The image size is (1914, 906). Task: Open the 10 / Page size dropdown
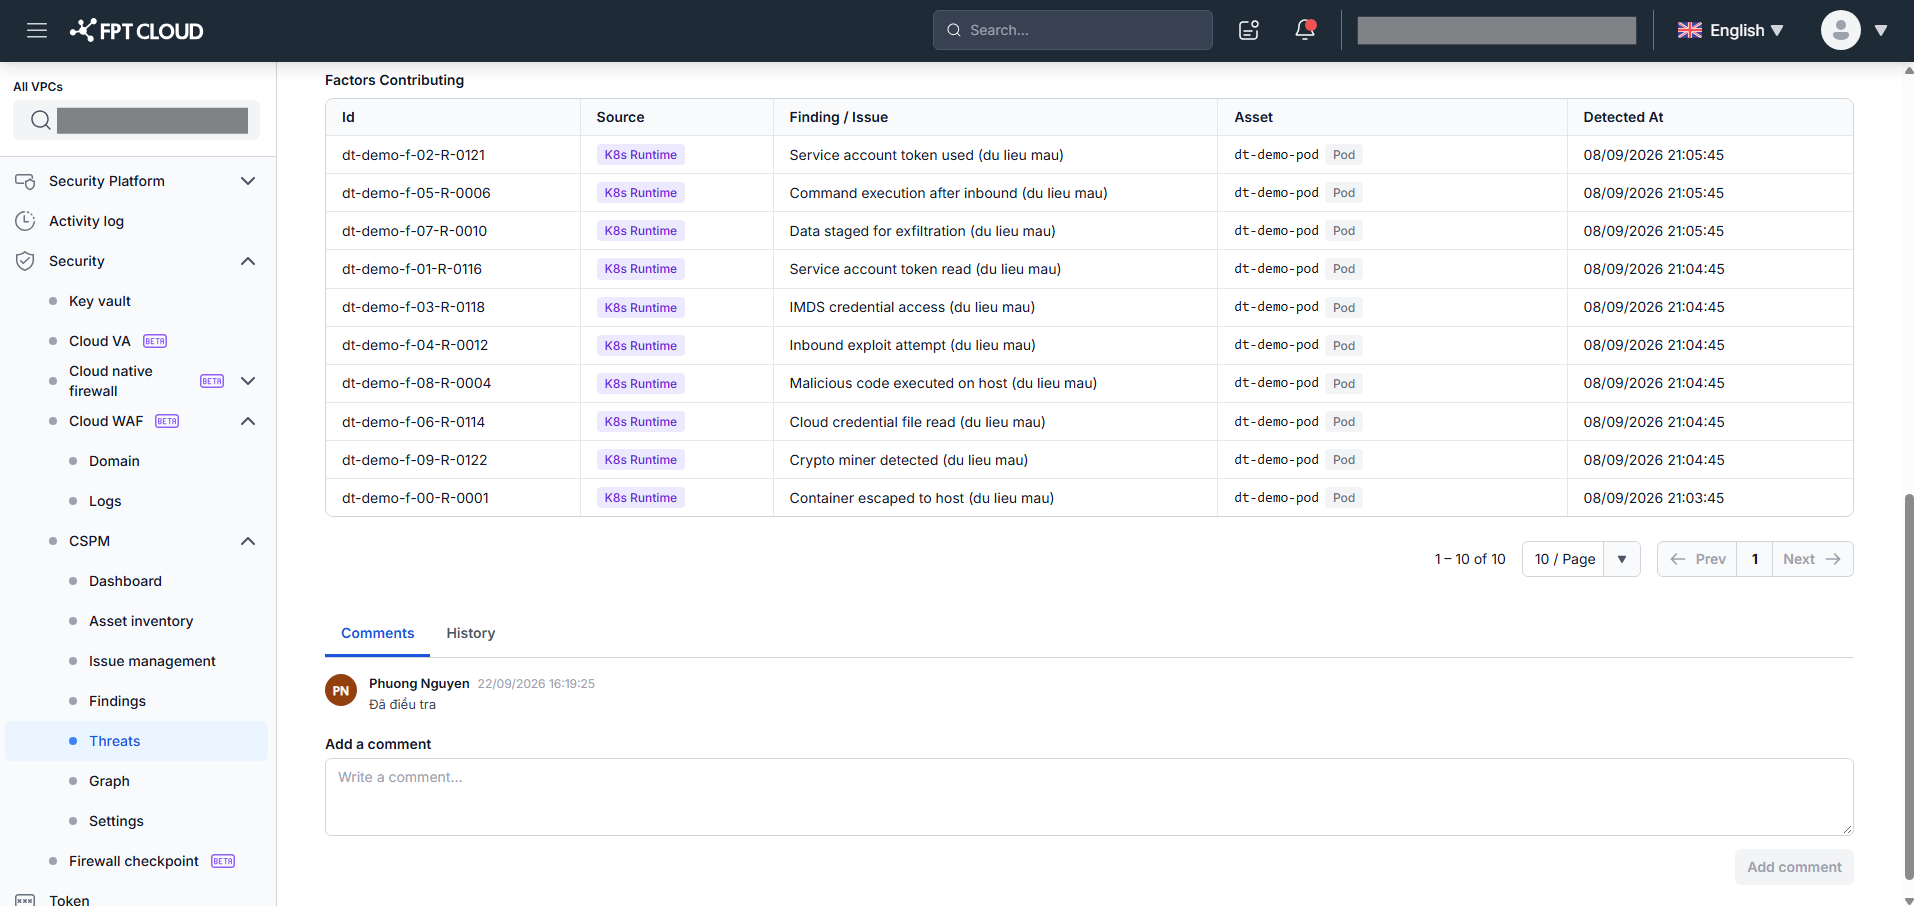[x=1580, y=559]
